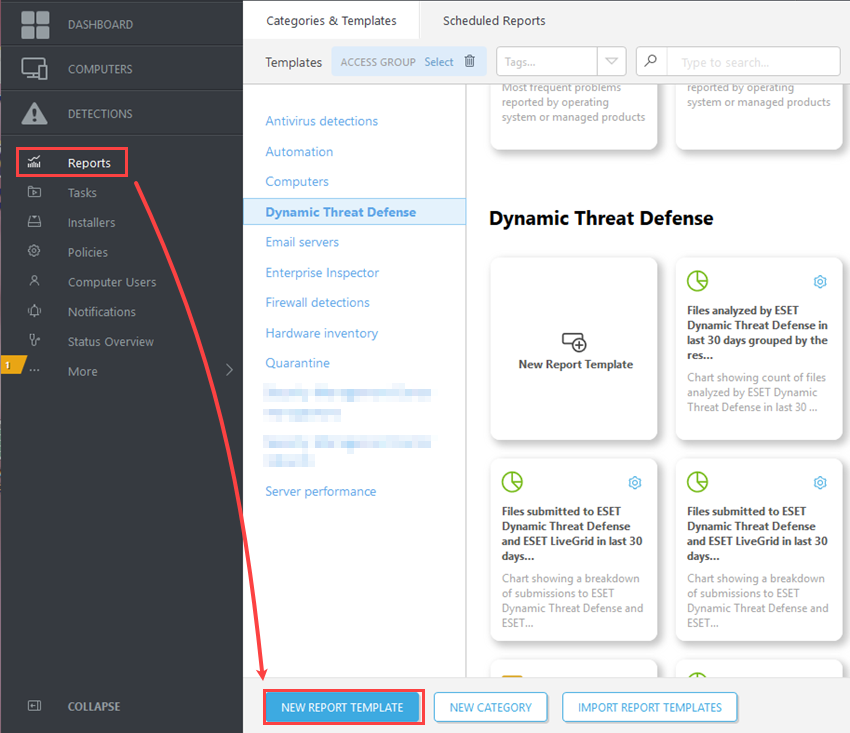Viewport: 850px width, 733px height.
Task: Select Enterprise Inspector category
Action: (x=322, y=272)
